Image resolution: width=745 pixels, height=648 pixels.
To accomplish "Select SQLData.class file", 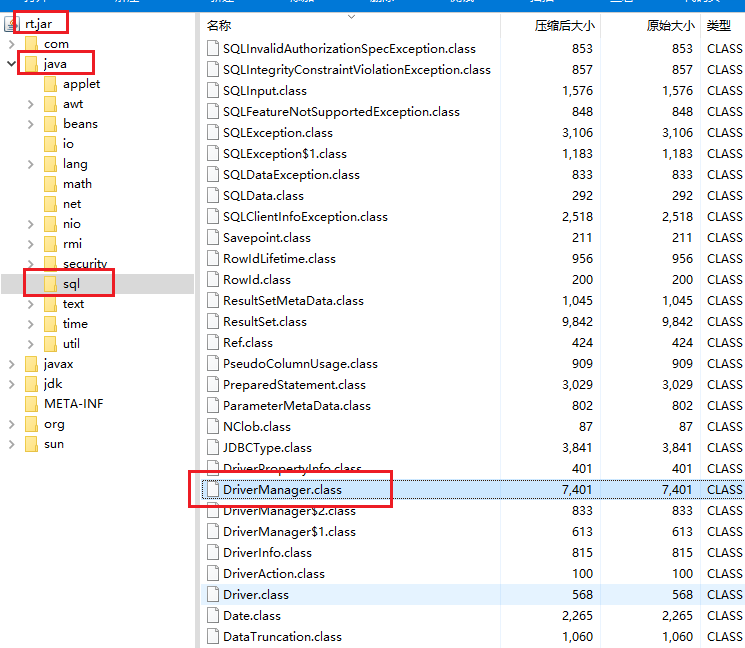I will 263,196.
